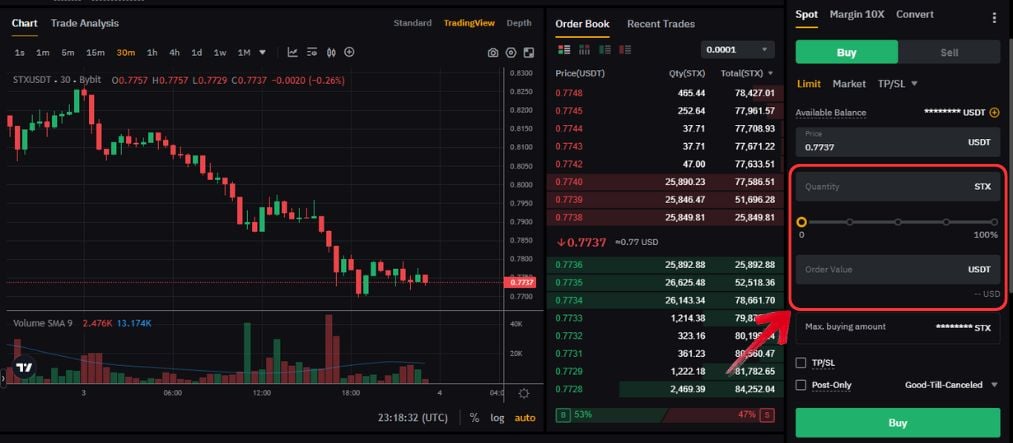
Task: Select the 1d timeframe
Action: [x=197, y=52]
